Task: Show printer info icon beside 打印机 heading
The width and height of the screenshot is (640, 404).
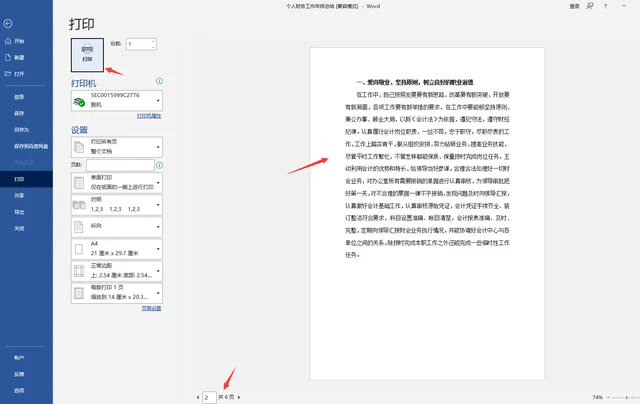Action: [159, 81]
